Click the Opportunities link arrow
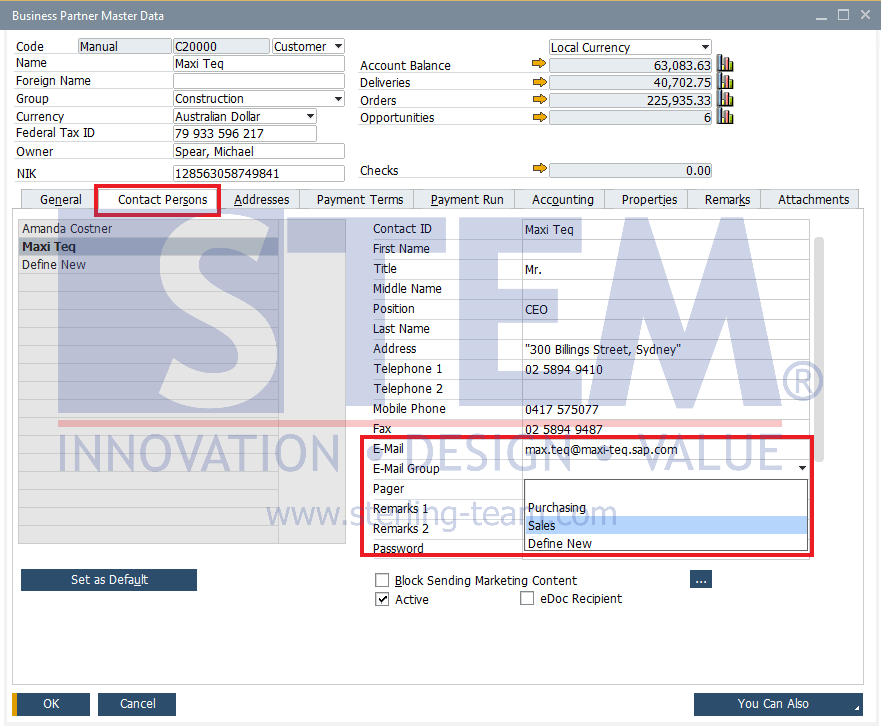The image size is (881, 728). tap(539, 117)
